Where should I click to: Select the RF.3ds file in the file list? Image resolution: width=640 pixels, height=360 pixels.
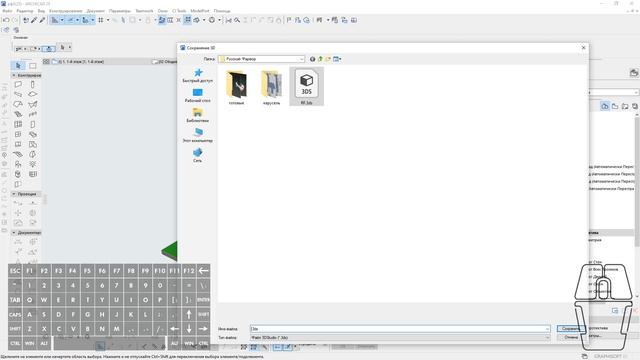pos(307,87)
